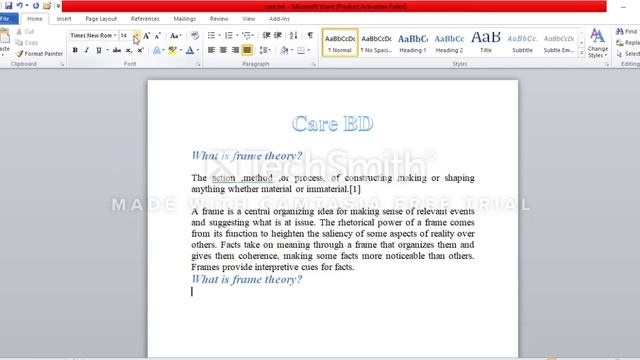The height and width of the screenshot is (360, 640).
Task: Open the Font dialog launcher
Action: [198, 64]
